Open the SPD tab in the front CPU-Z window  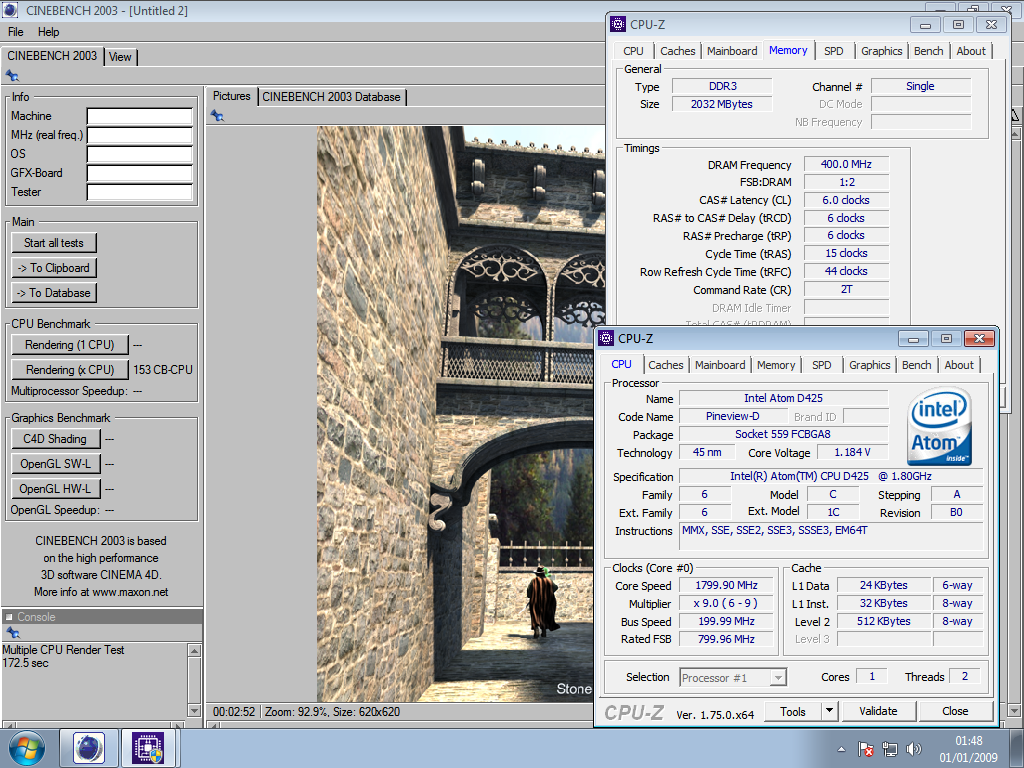tap(822, 365)
